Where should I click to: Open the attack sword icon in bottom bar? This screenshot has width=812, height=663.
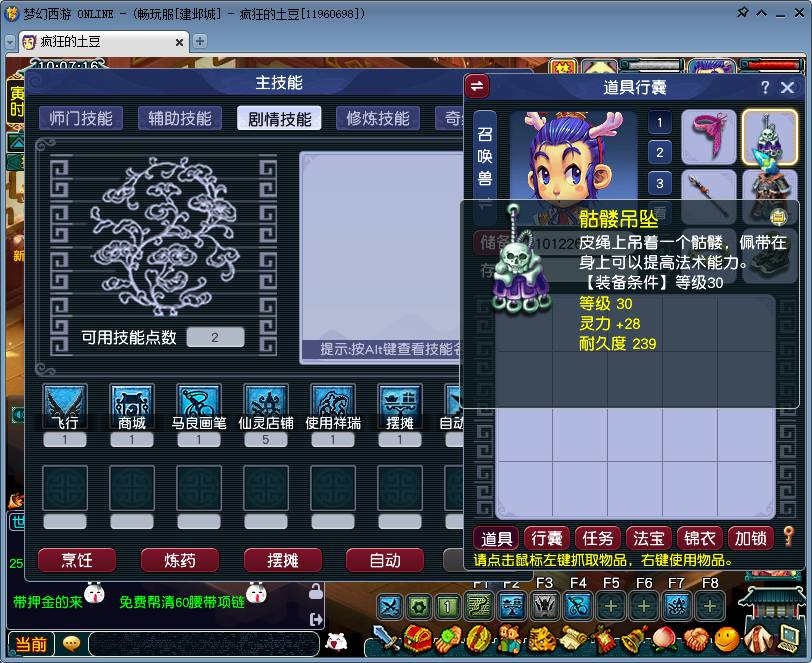[385, 638]
